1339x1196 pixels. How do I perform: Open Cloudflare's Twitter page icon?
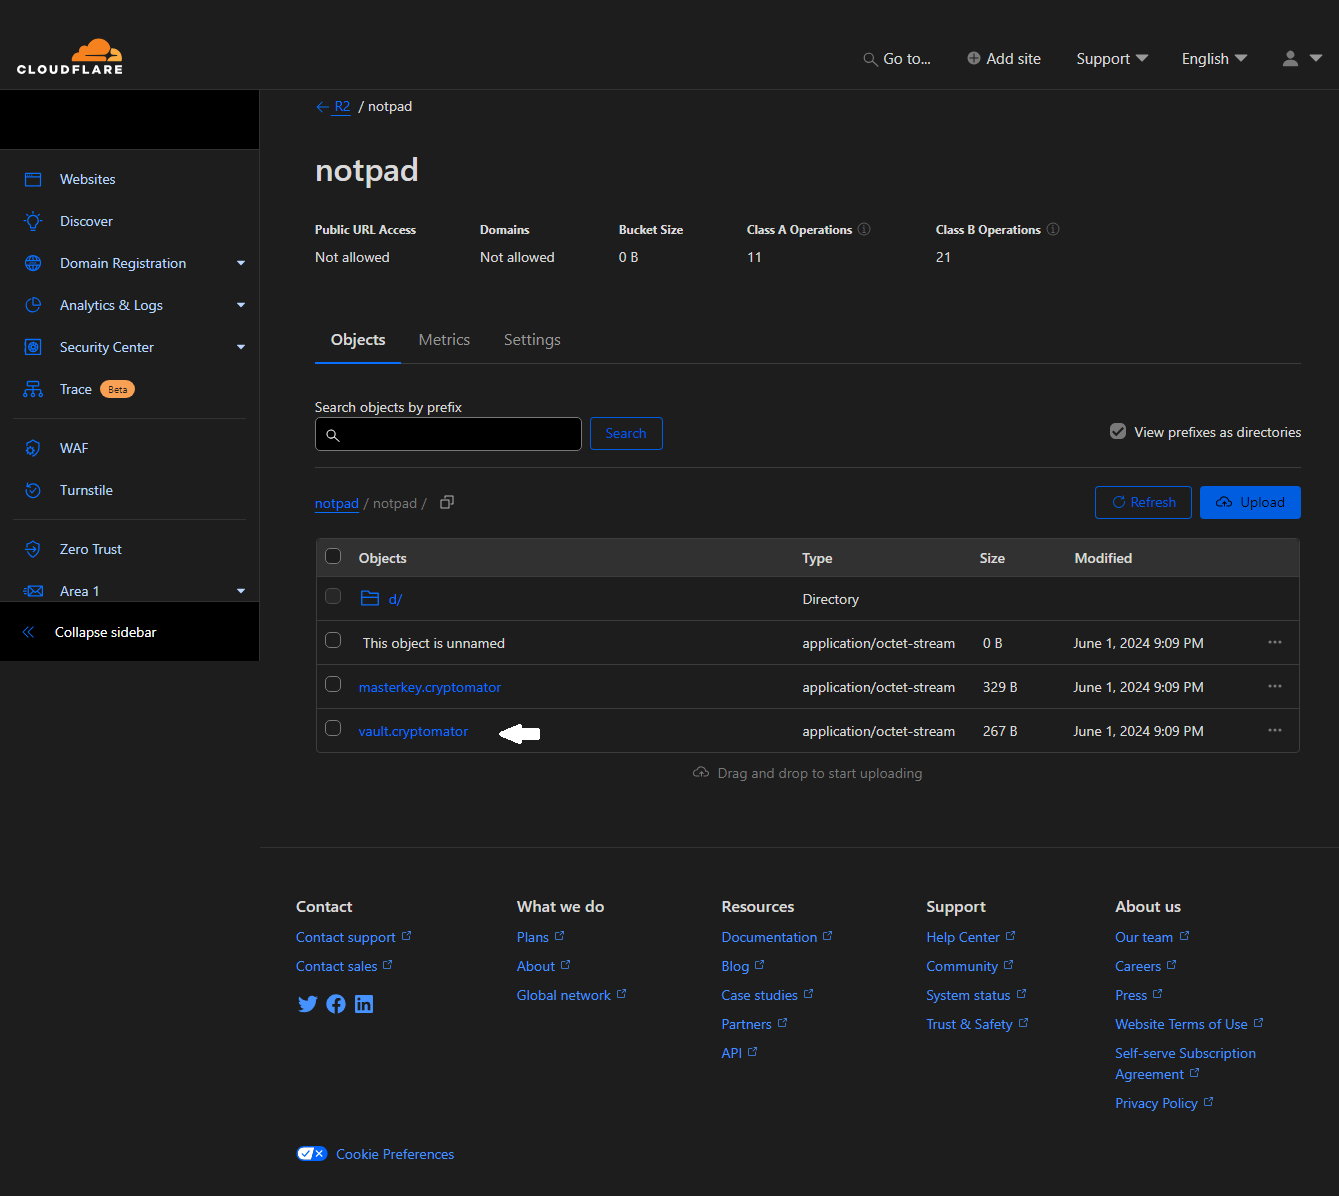pyautogui.click(x=307, y=1004)
